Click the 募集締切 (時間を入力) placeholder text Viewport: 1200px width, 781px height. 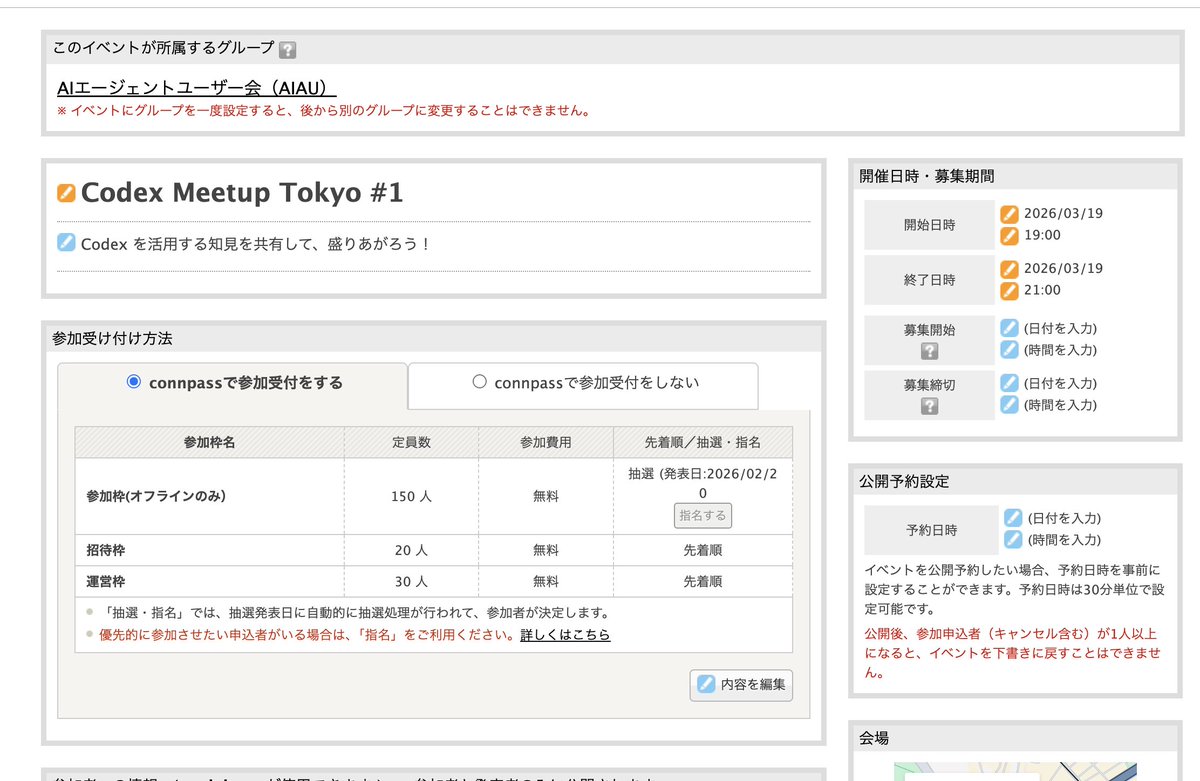[1060, 405]
